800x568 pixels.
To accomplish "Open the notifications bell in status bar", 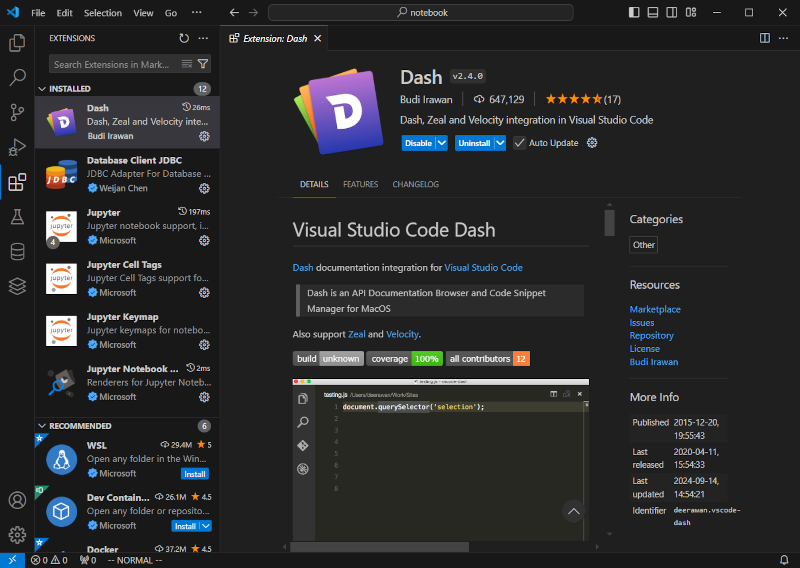I will pyautogui.click(x=784, y=560).
